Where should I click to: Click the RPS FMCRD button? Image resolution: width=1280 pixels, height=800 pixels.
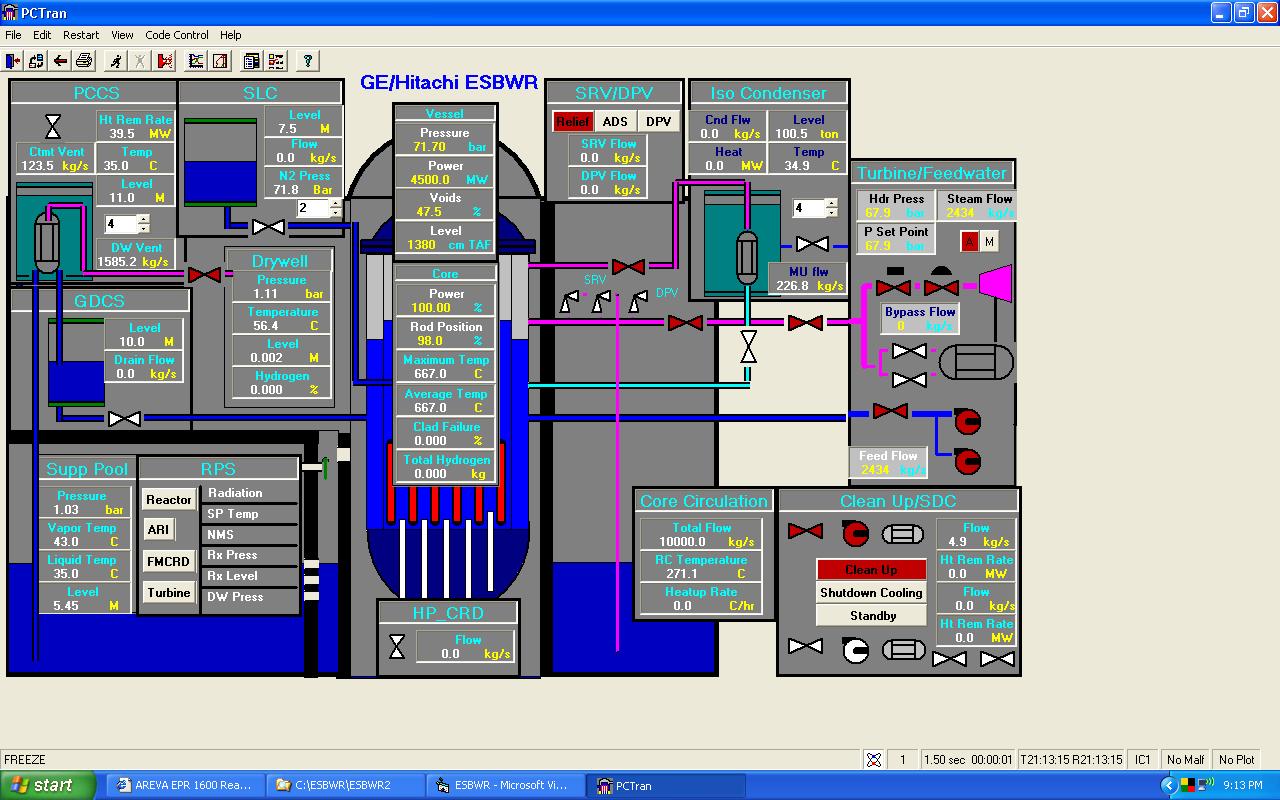(x=168, y=562)
